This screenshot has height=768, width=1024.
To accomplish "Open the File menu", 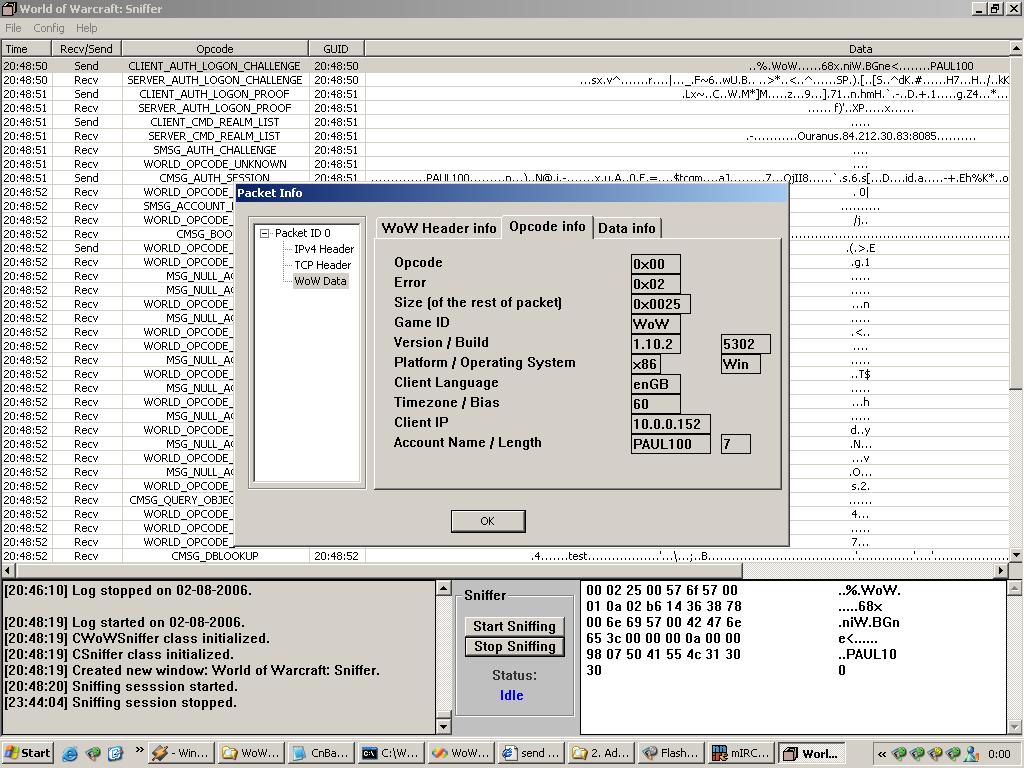I will [x=13, y=28].
